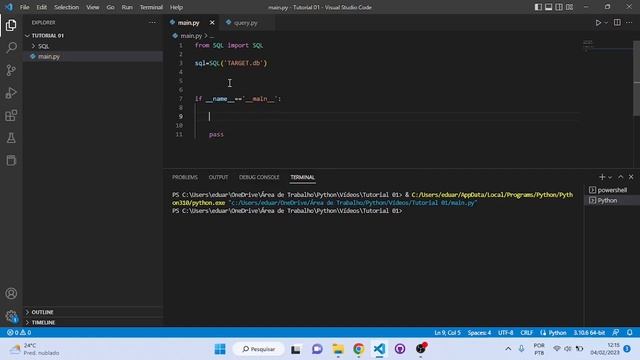Click the editor vertical scrollbar

pos(636,78)
